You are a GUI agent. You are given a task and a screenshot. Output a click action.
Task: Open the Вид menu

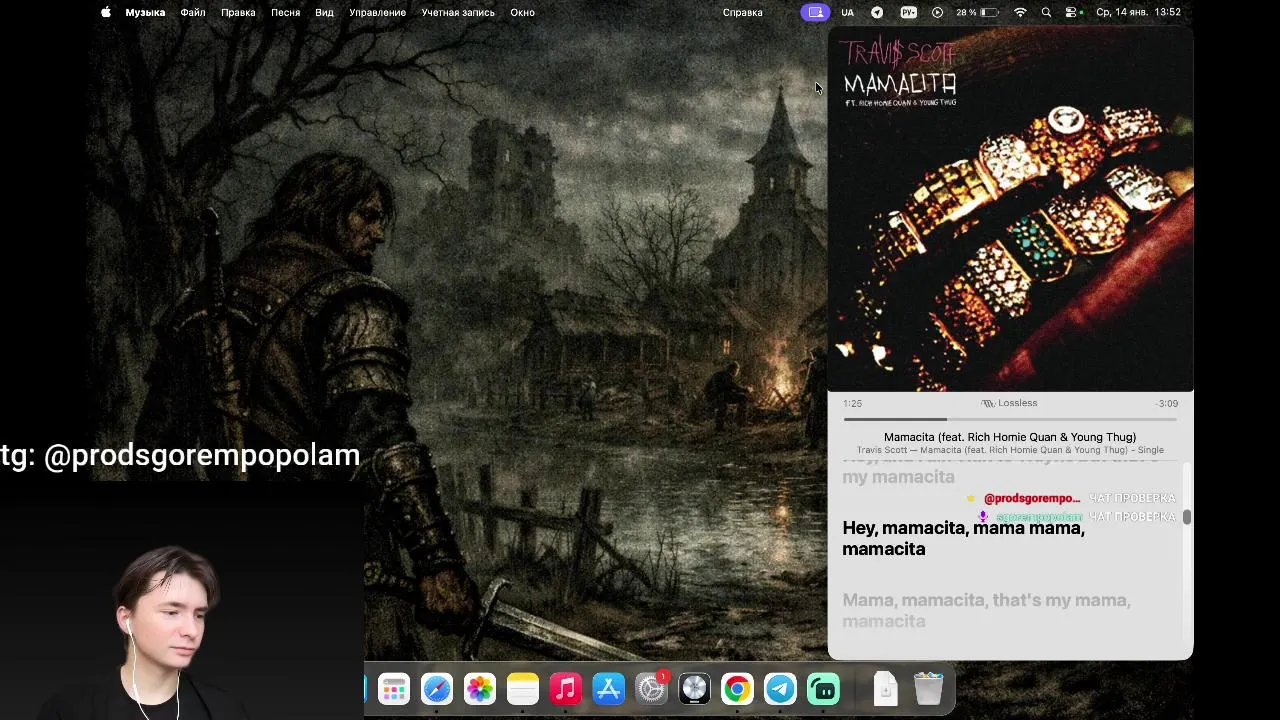click(324, 12)
